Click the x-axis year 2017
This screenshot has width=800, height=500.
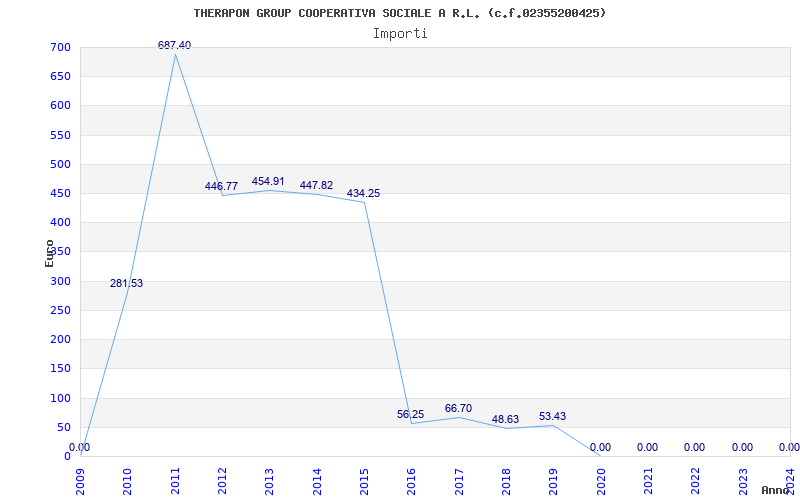click(x=459, y=482)
